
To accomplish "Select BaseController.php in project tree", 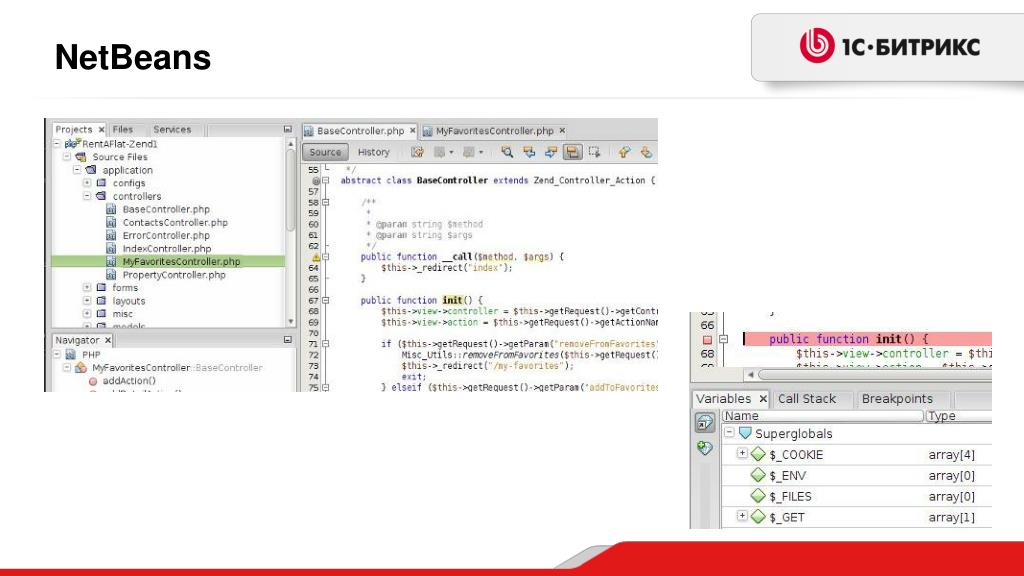I will (166, 209).
